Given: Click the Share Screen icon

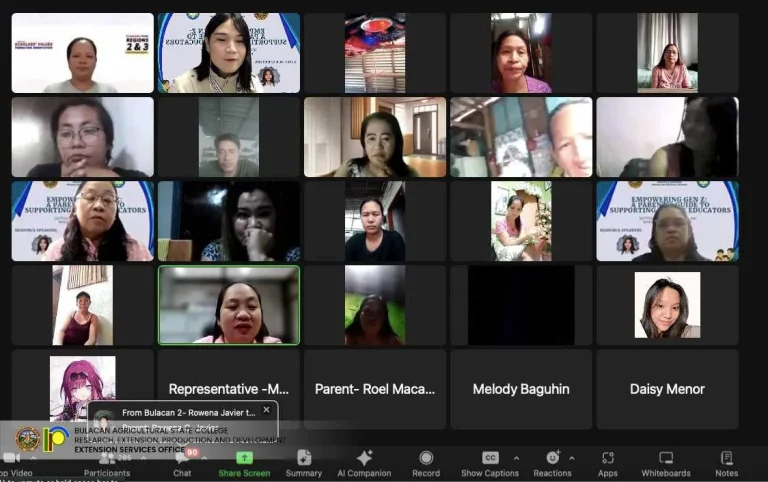Looking at the screenshot, I should click(244, 458).
